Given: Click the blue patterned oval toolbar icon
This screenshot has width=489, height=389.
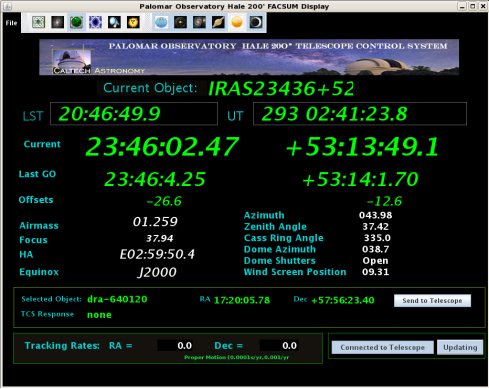Looking at the screenshot, I should coord(95,22).
